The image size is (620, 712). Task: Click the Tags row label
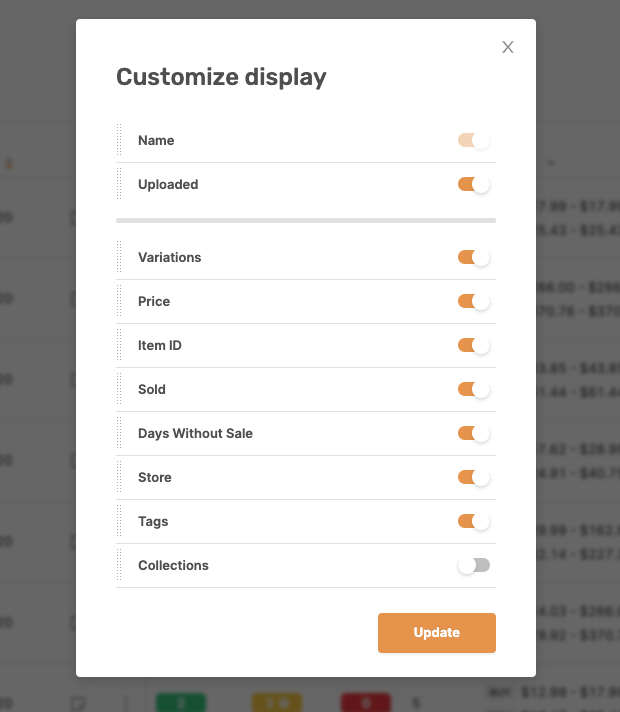point(153,522)
